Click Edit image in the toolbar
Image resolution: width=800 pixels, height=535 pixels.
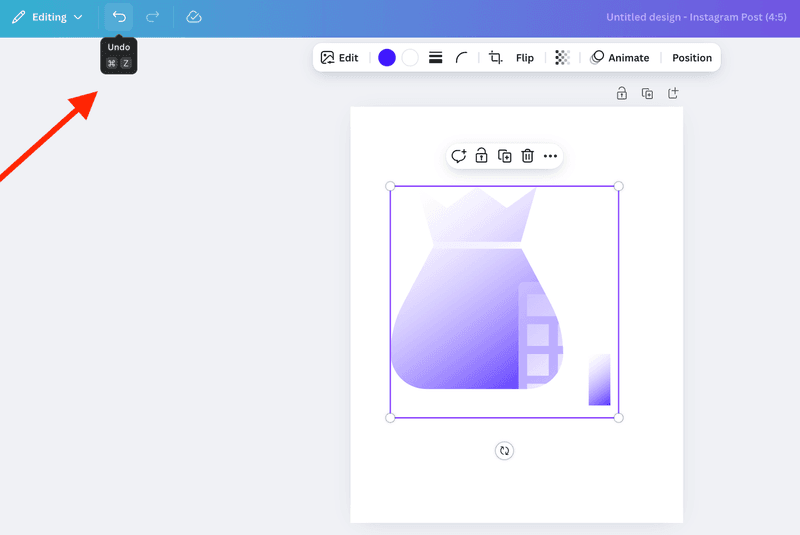click(339, 58)
